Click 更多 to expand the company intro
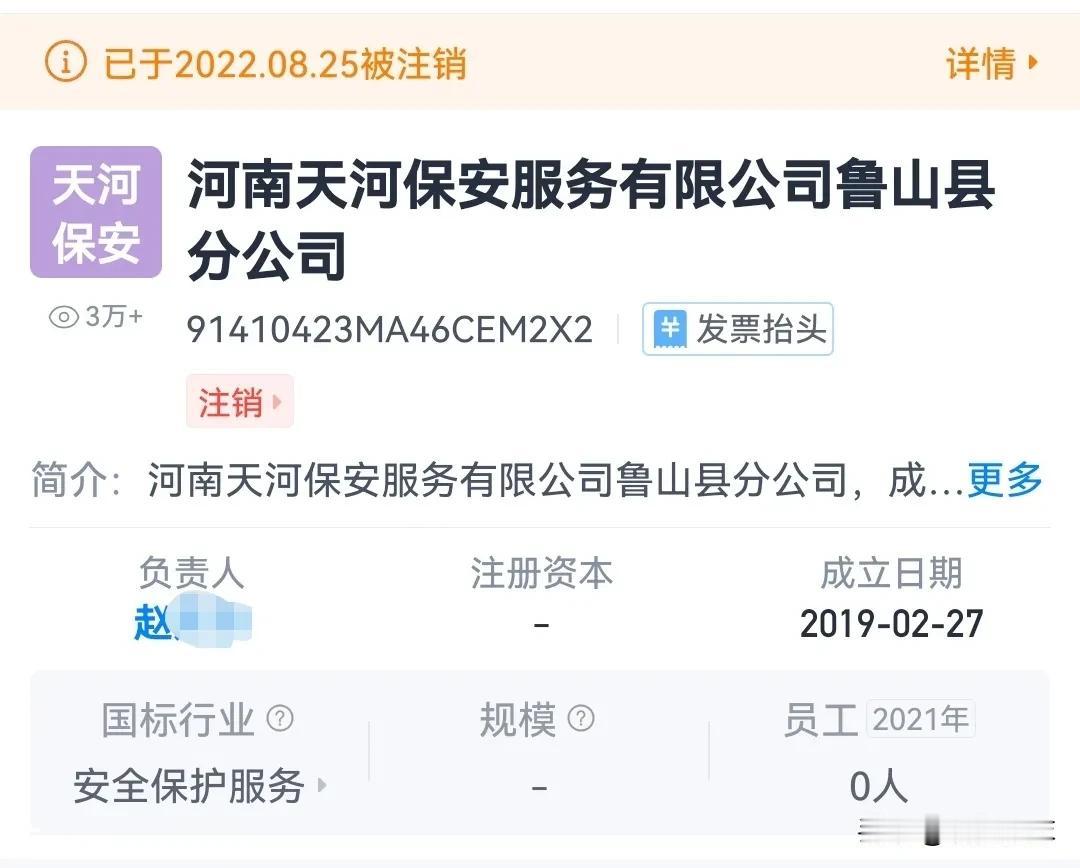This screenshot has width=1080, height=868. click(1005, 479)
